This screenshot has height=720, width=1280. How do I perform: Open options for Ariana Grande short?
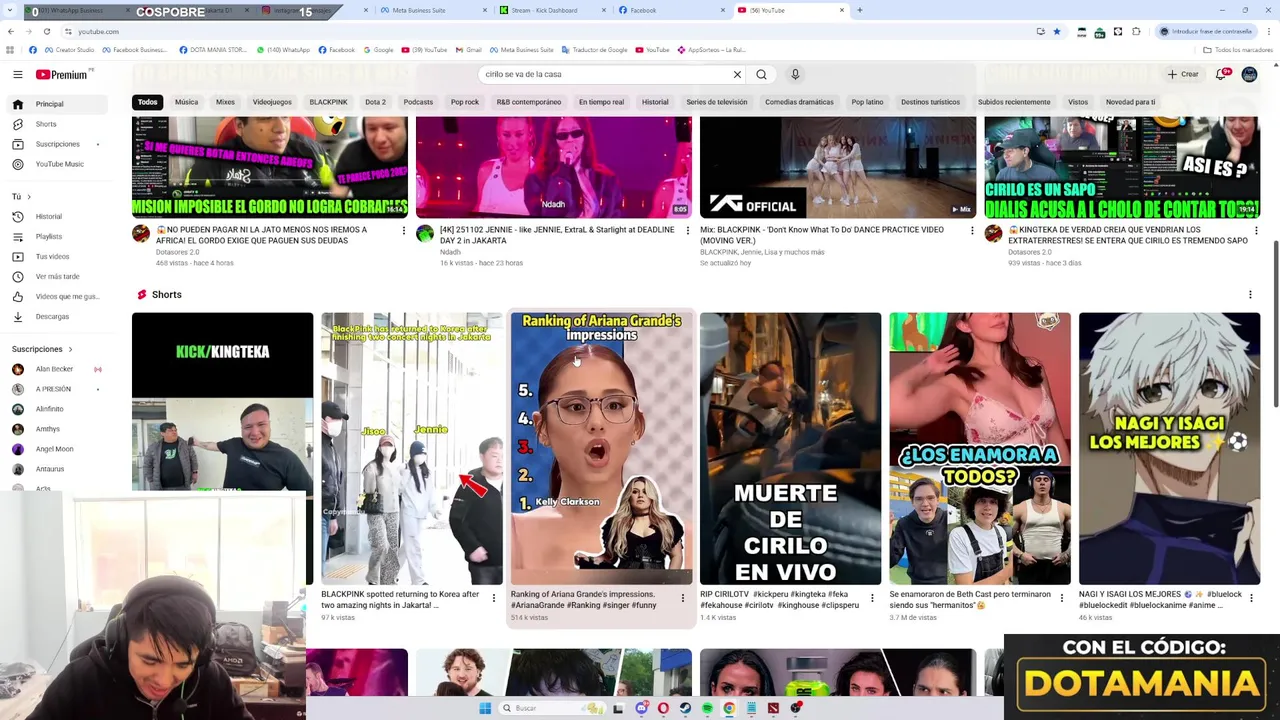click(683, 598)
